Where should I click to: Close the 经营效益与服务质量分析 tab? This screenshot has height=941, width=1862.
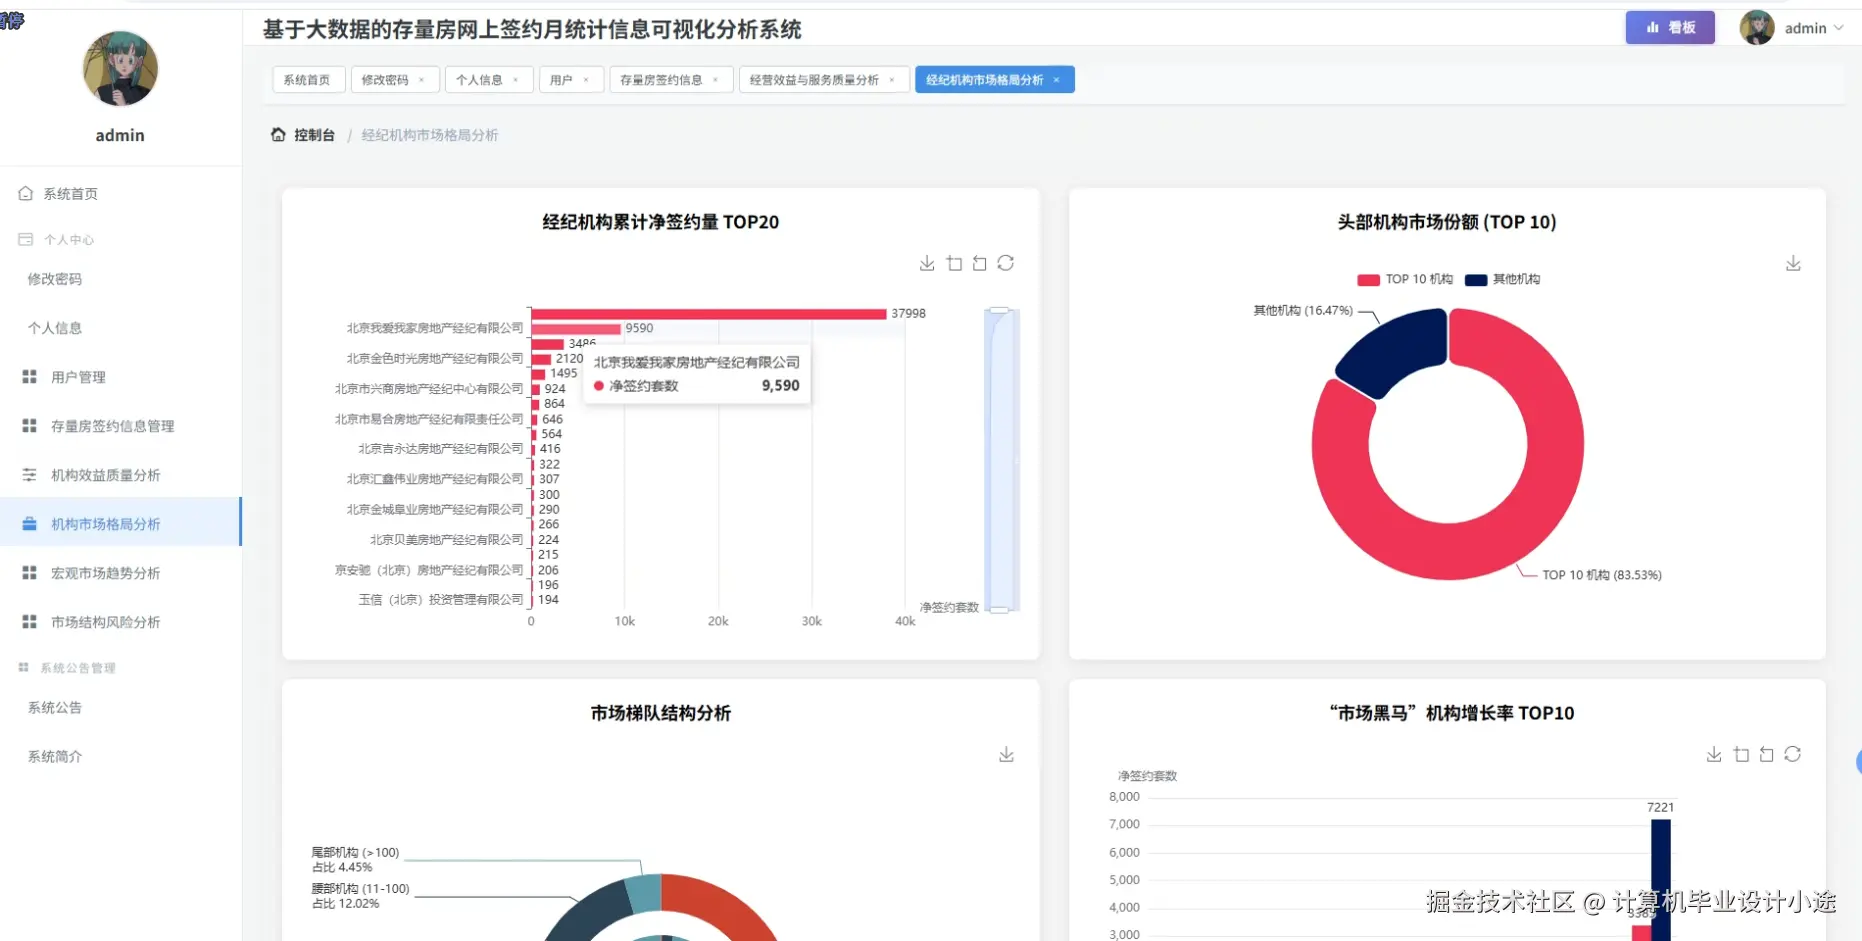click(892, 80)
